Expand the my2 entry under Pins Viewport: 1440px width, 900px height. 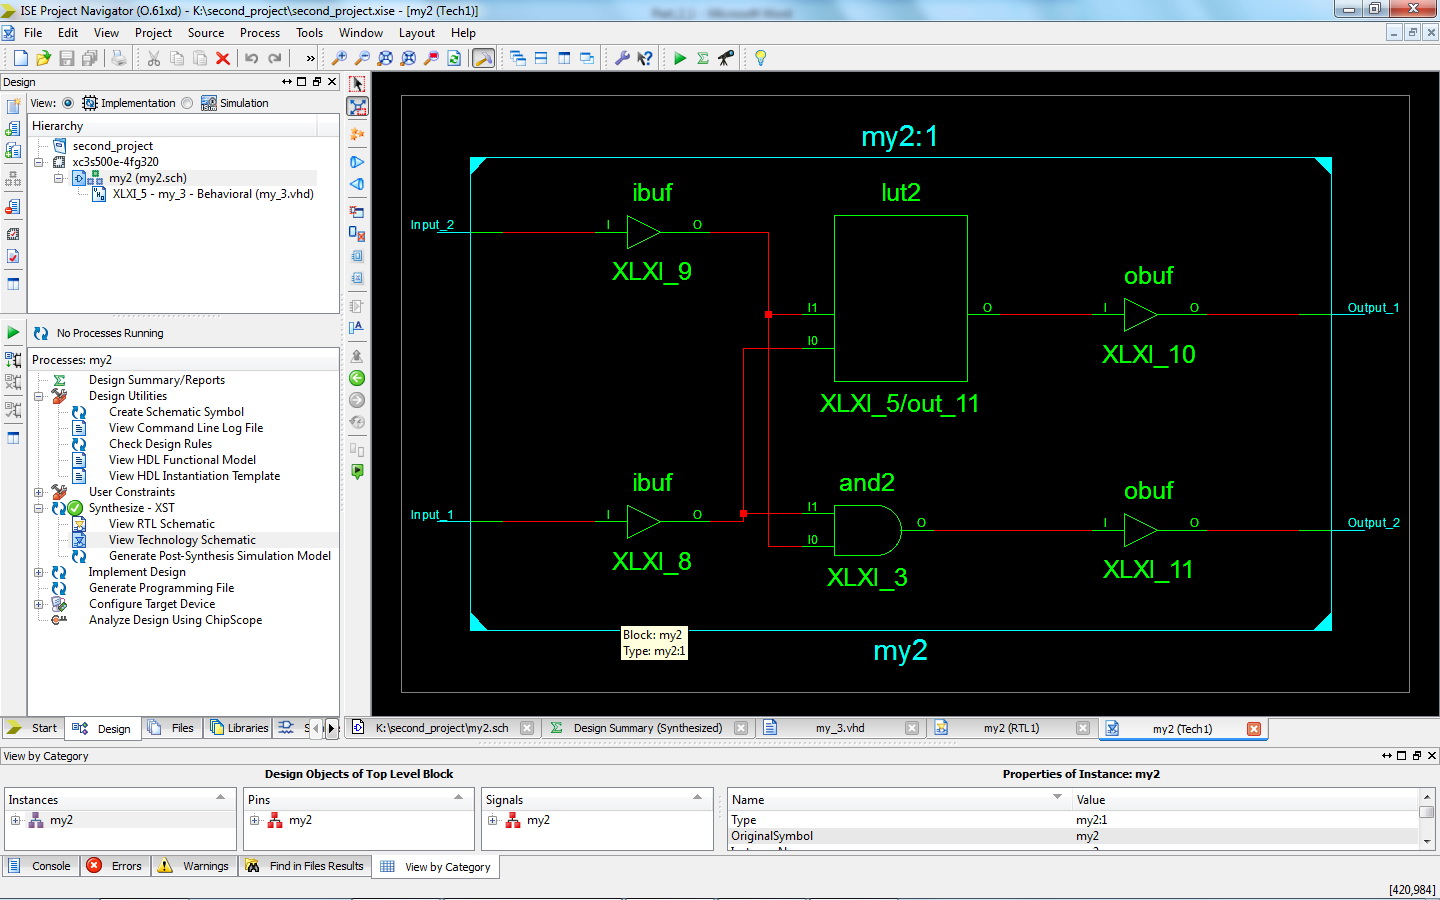pyautogui.click(x=255, y=820)
